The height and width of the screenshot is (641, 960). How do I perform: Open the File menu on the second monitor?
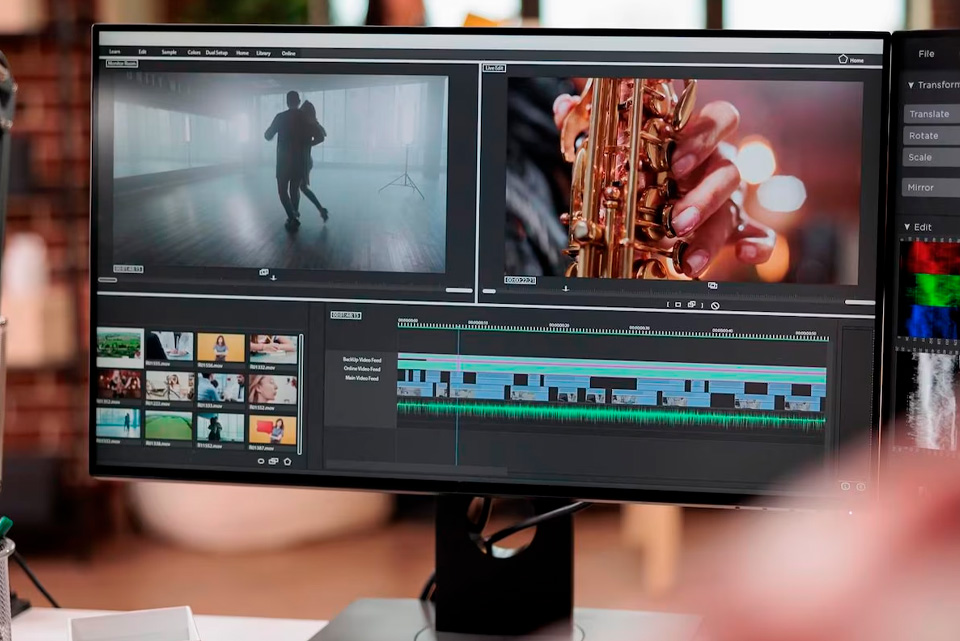tap(926, 54)
